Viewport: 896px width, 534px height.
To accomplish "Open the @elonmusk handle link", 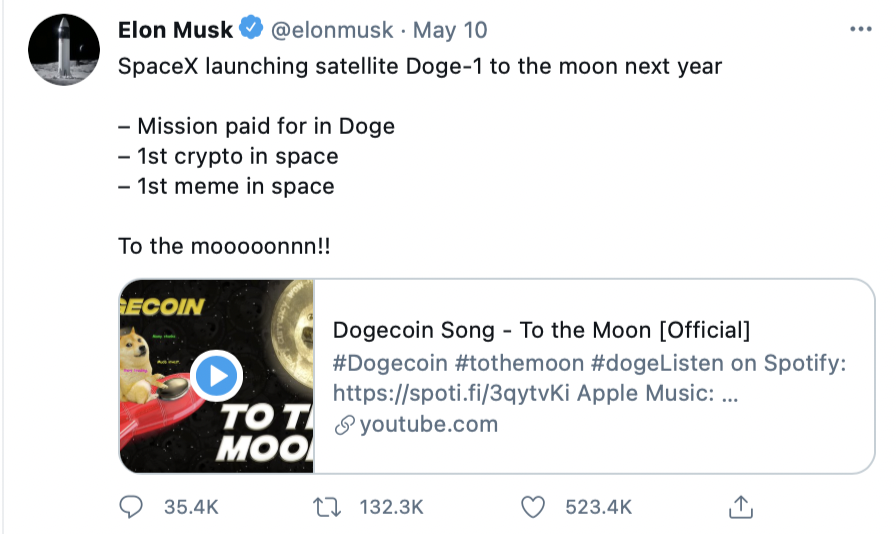I will click(x=330, y=30).
